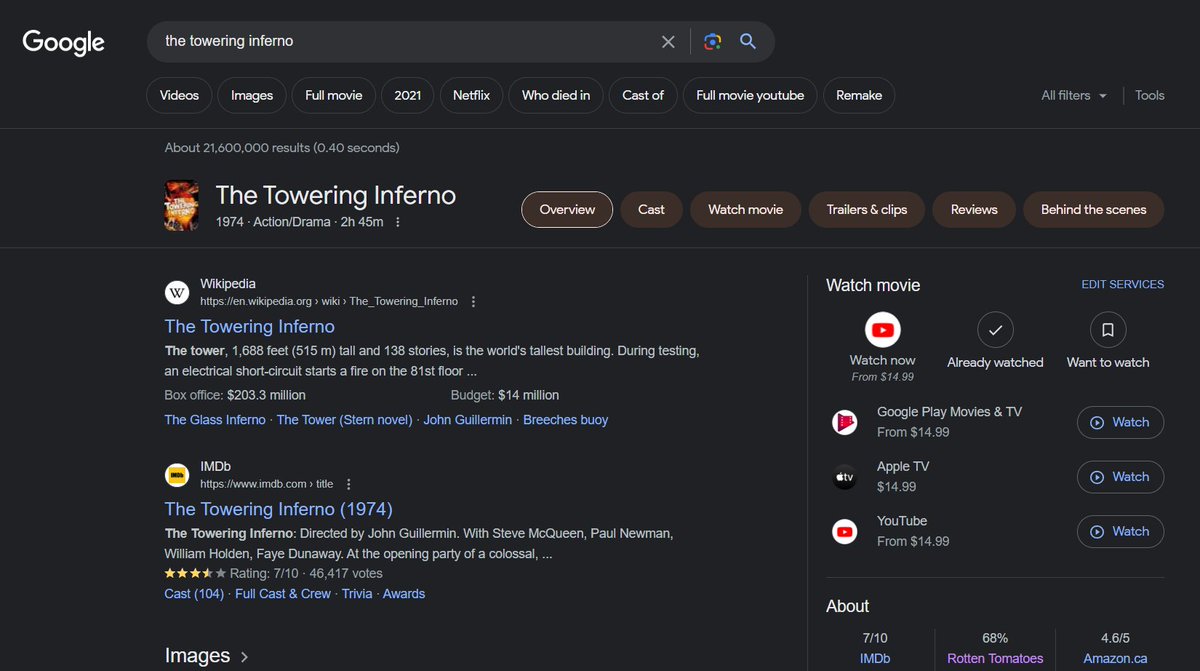Open three-dot menu beside movie runtime
The image size is (1200, 671).
click(398, 222)
